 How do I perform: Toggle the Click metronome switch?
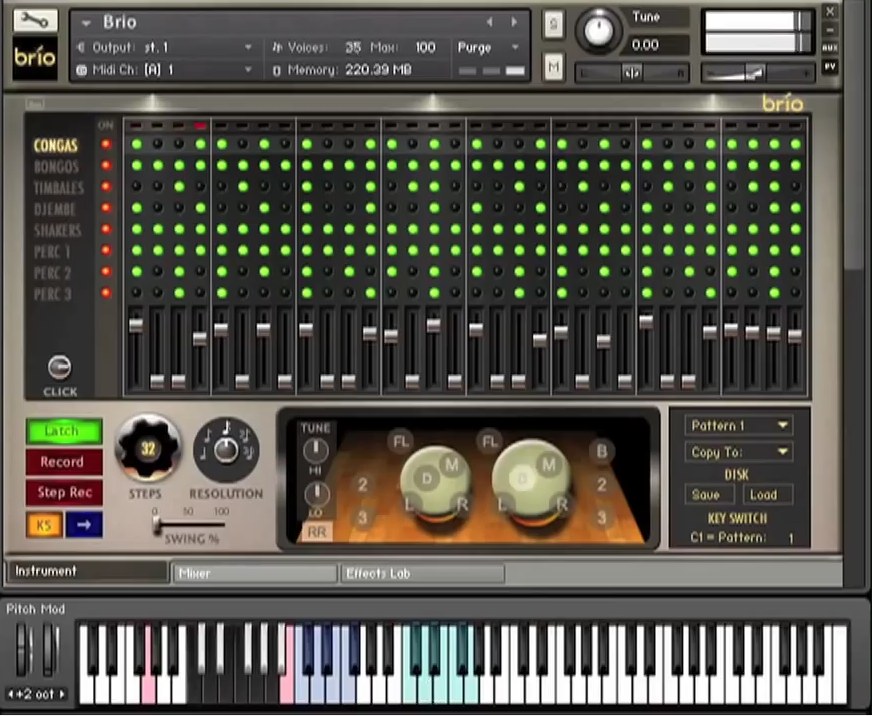pos(60,367)
